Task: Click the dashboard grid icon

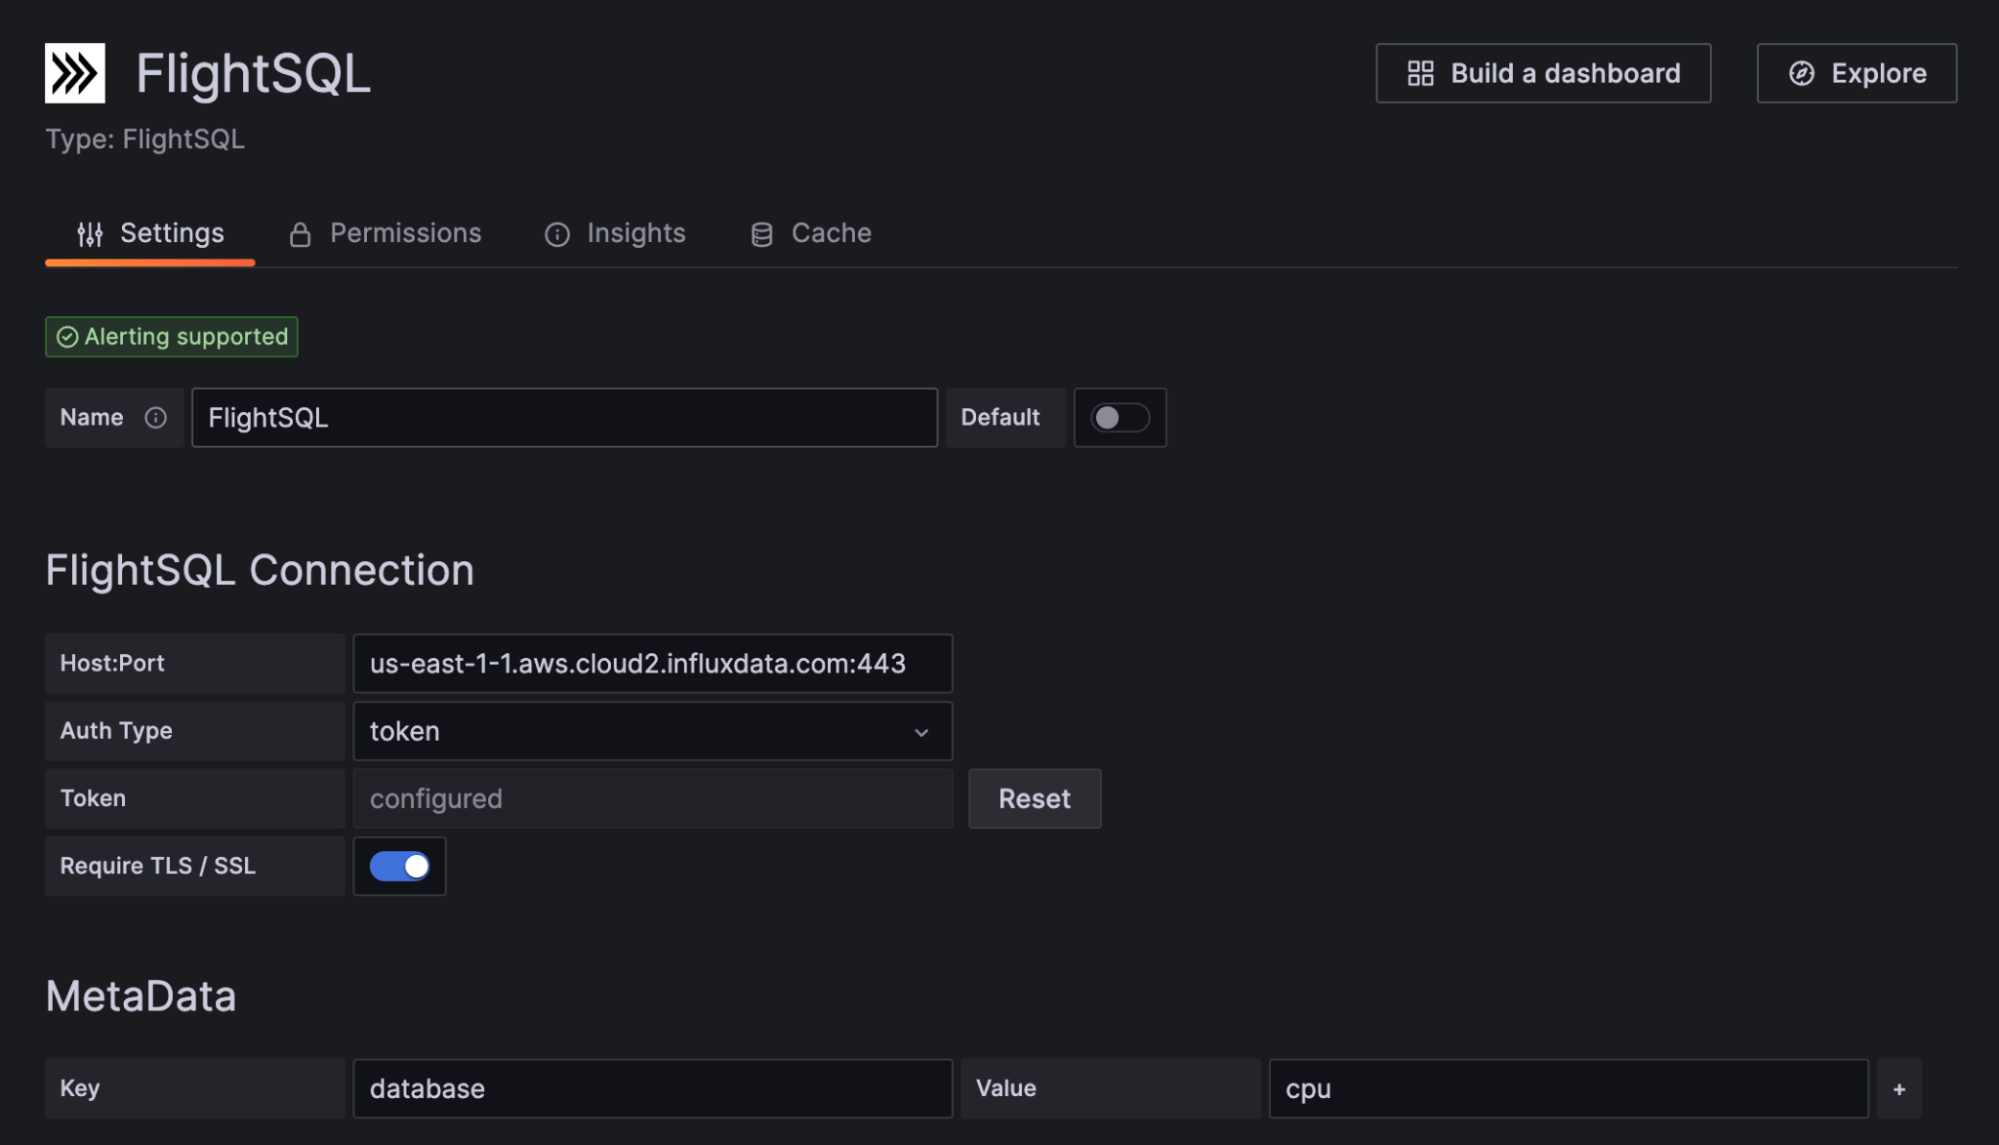Action: (1420, 73)
